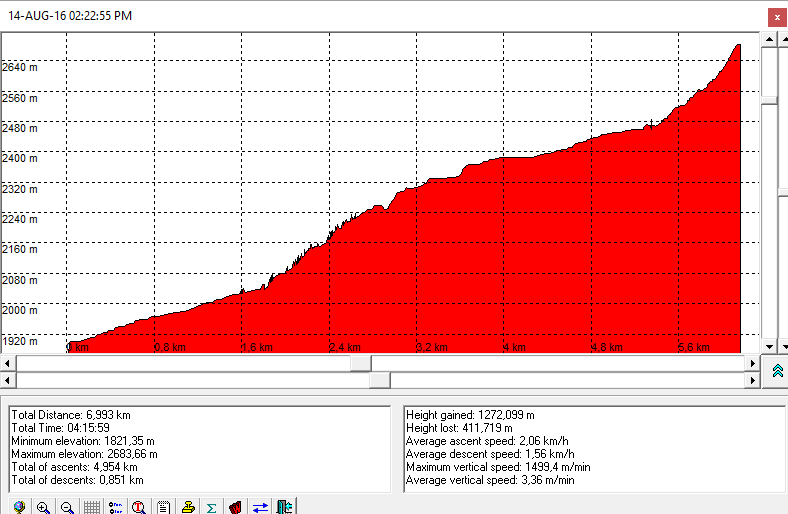Screen dimensions: 788x514
Task: Click the upper horizontal scrollbar right arrow
Action: [753, 362]
